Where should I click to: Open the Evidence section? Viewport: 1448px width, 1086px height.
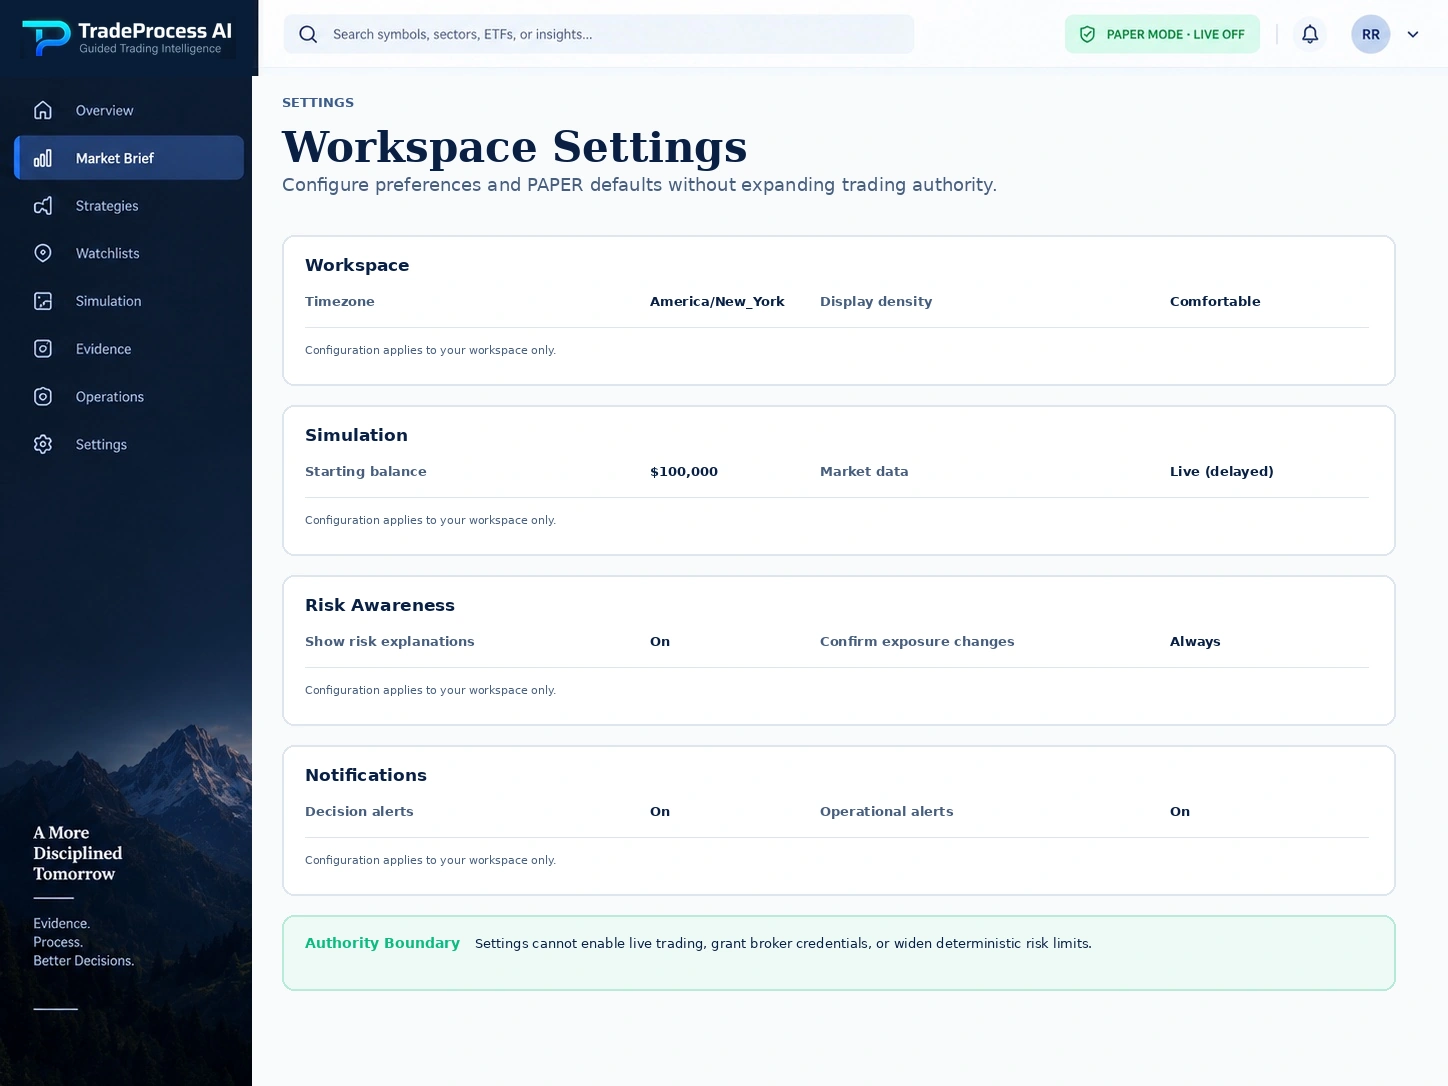coord(129,349)
